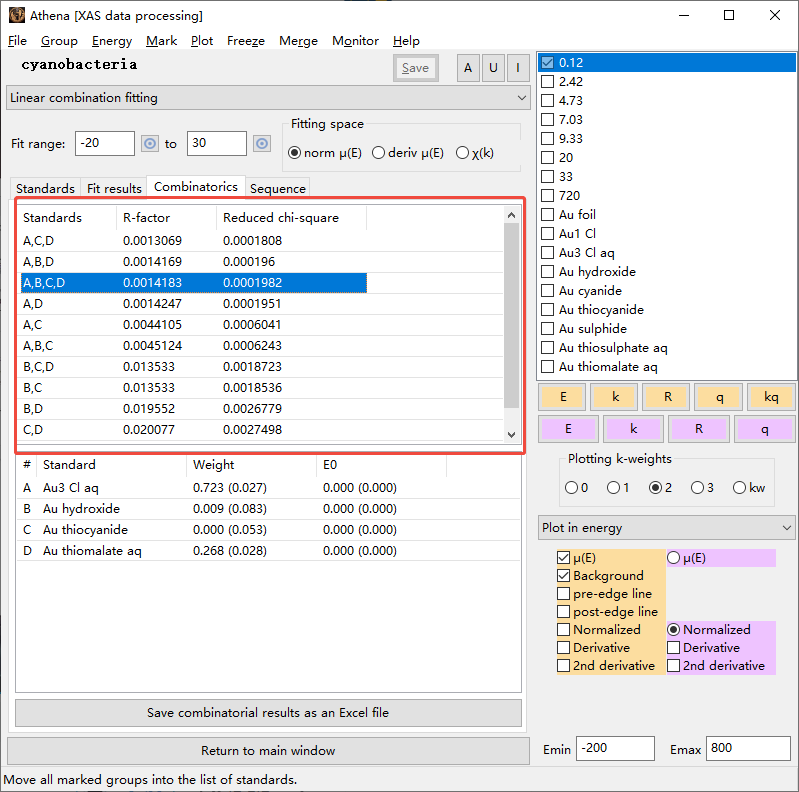Plot current group in k-space (orange k)
Viewport: 799px width, 792px height.
(615, 397)
